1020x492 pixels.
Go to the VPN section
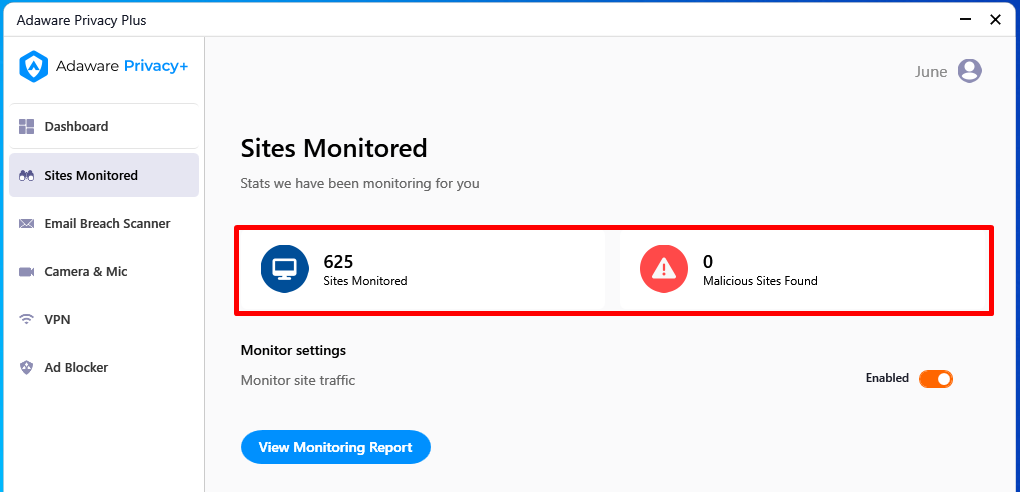point(104,320)
